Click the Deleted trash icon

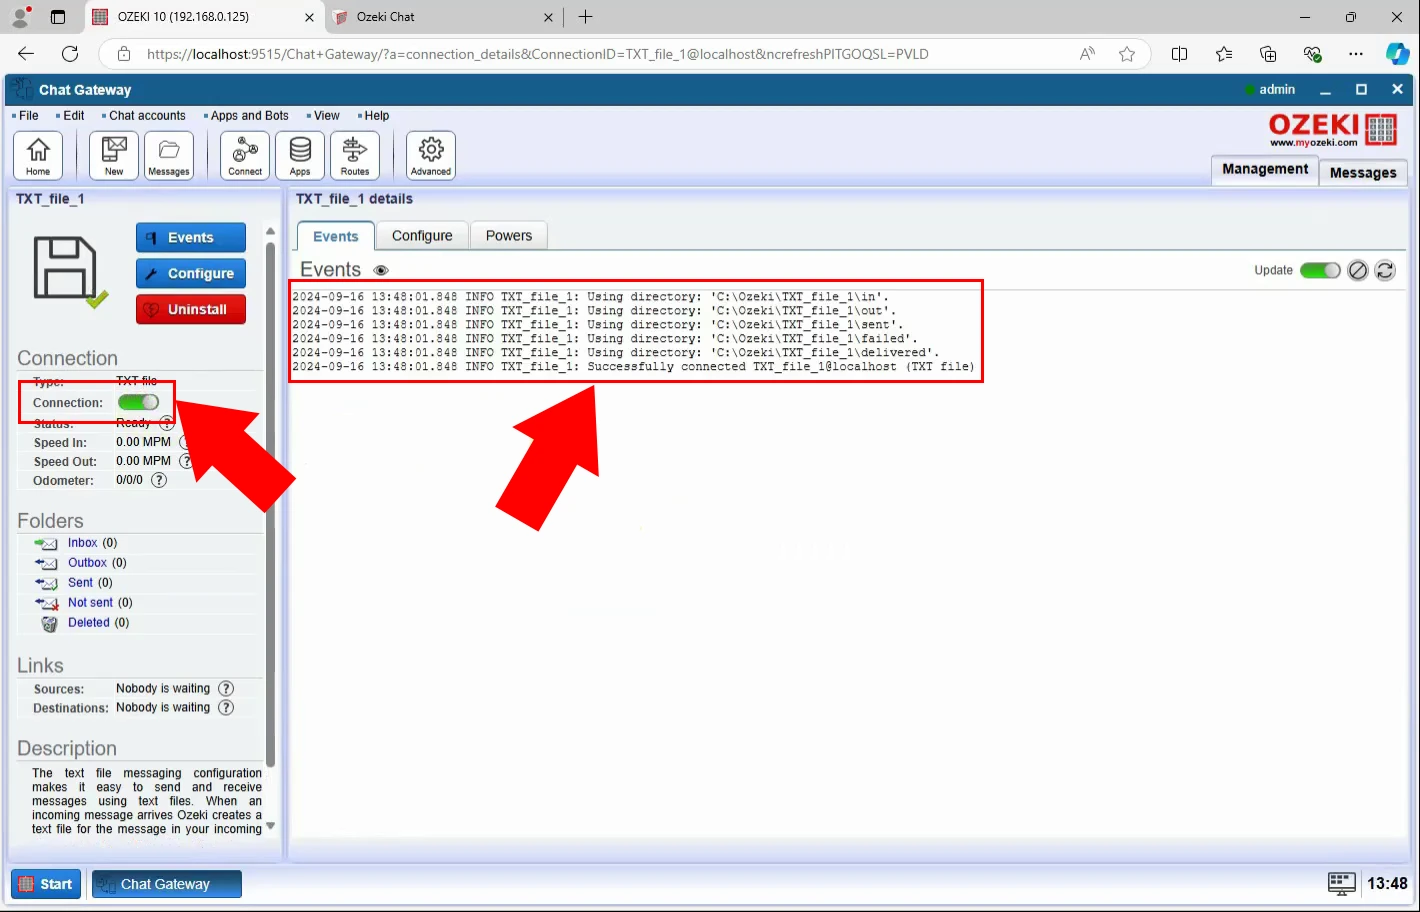tap(49, 623)
